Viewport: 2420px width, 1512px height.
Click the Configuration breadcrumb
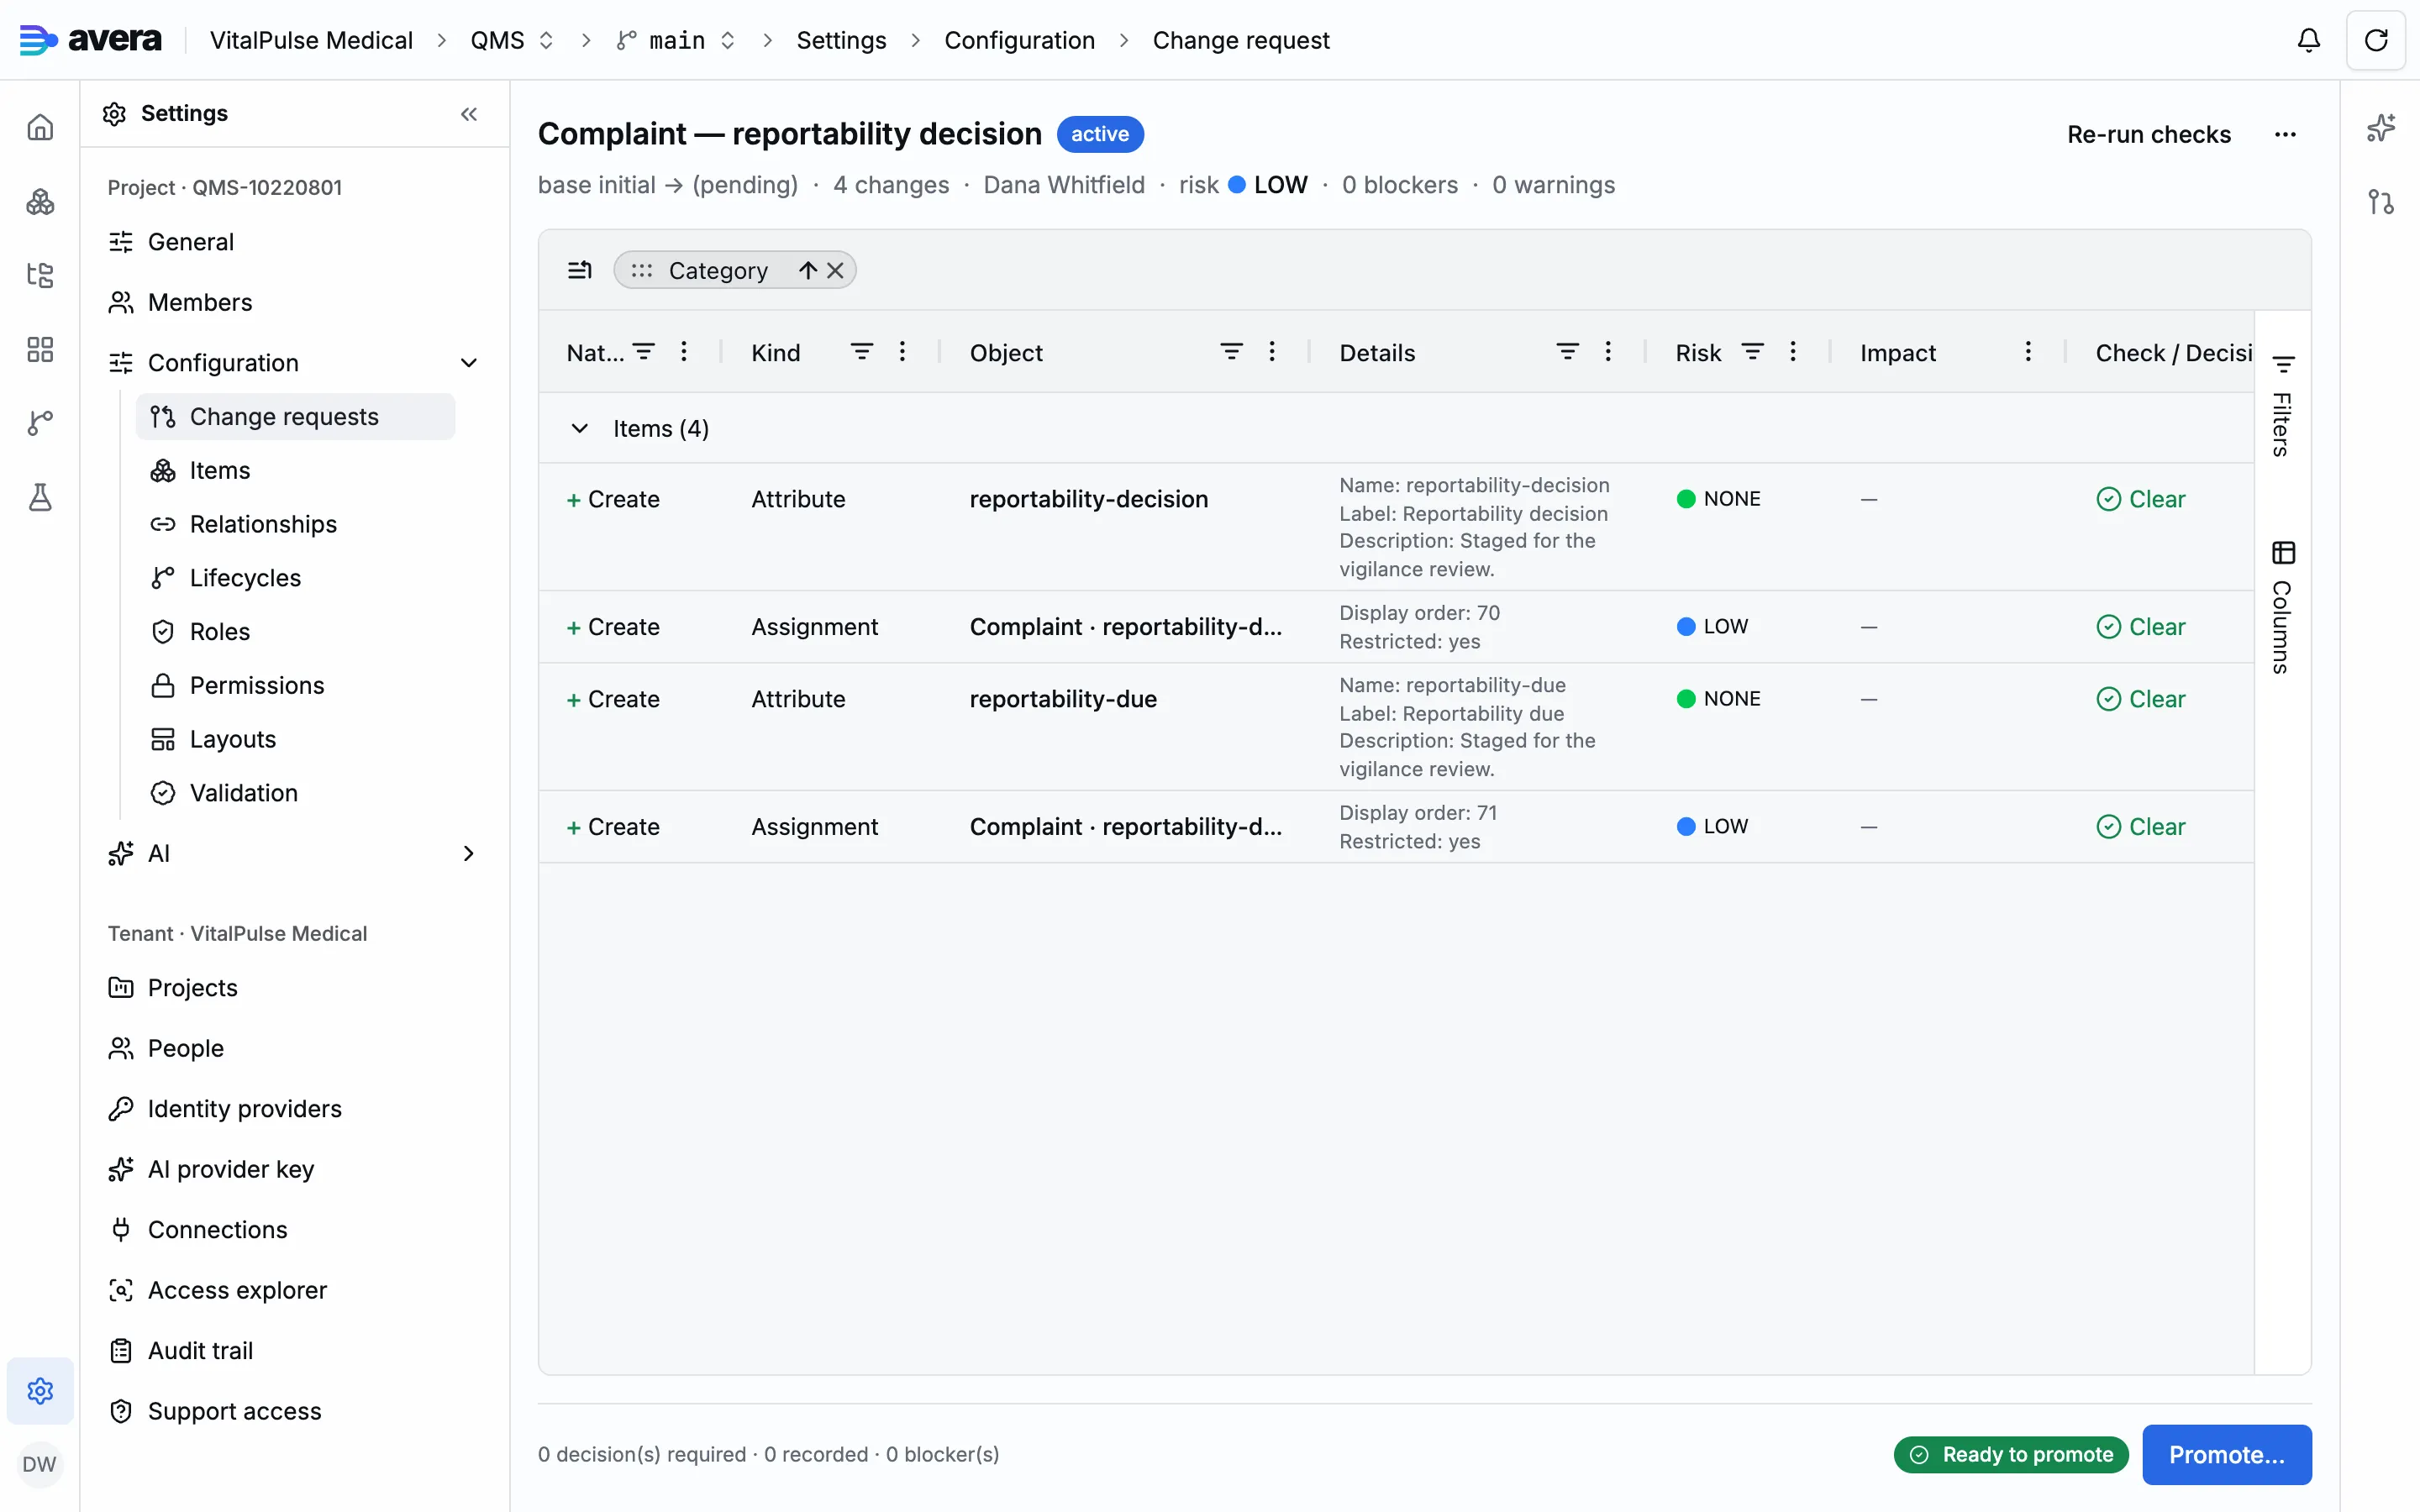1019,40
